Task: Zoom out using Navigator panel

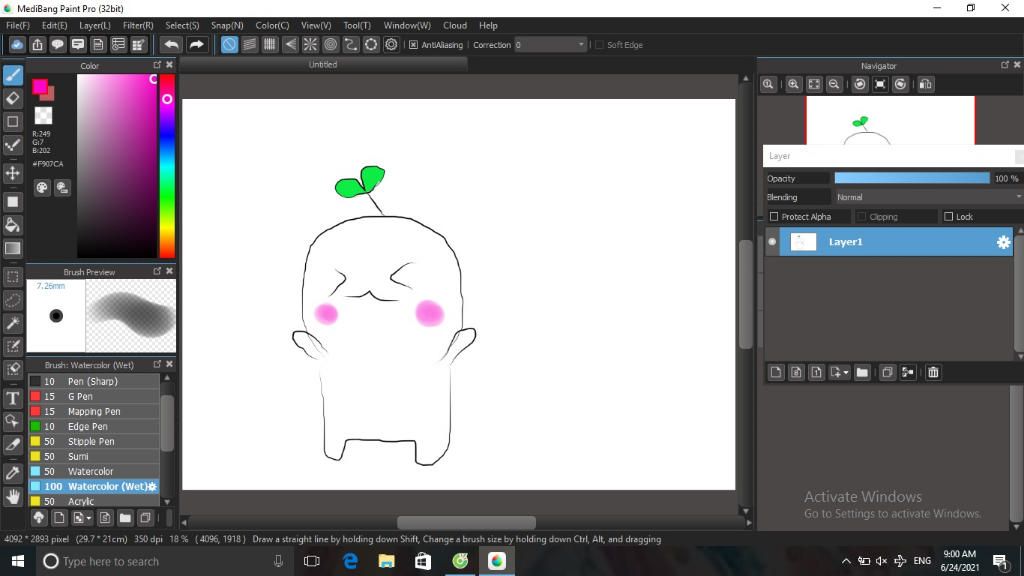Action: [834, 84]
